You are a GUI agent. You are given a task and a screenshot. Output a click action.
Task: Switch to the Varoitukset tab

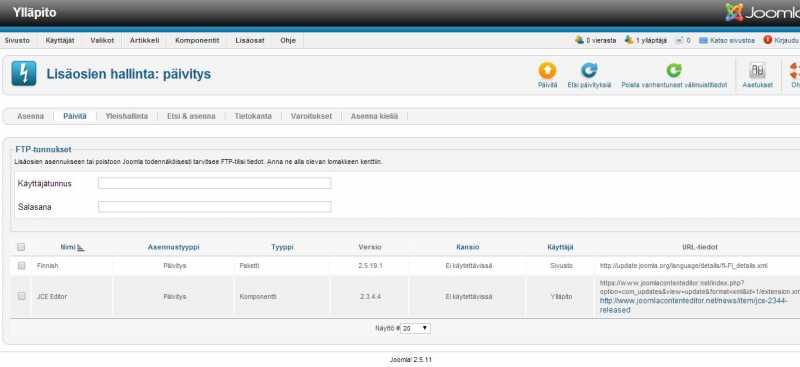point(311,116)
